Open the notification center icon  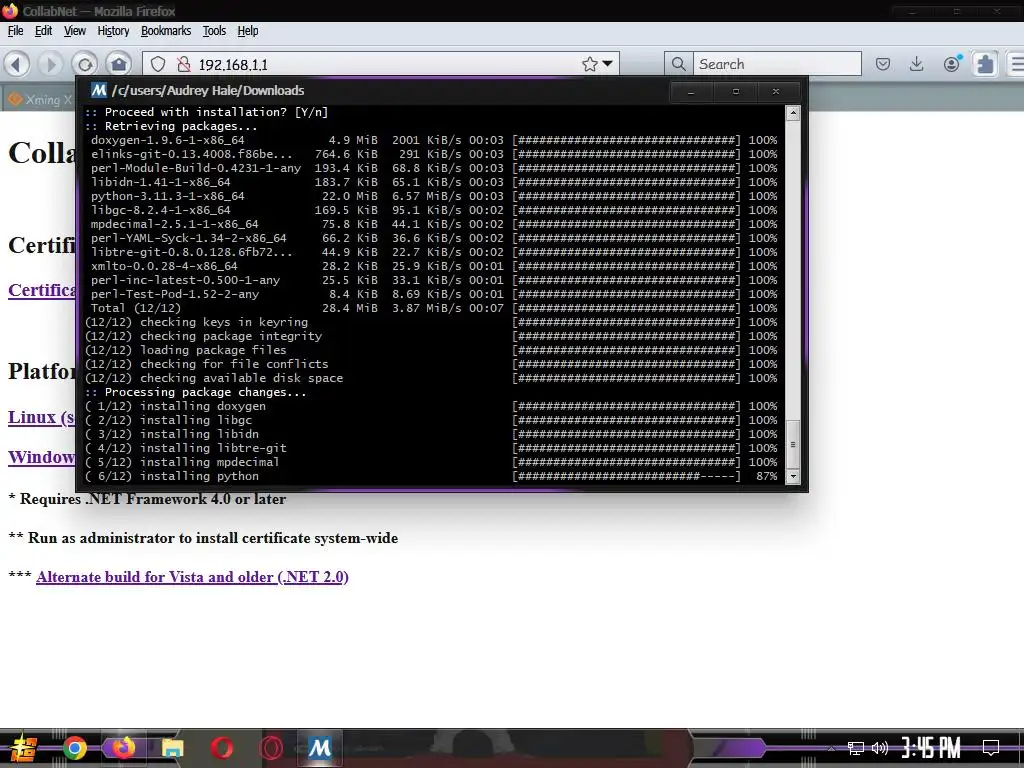pyautogui.click(x=991, y=748)
